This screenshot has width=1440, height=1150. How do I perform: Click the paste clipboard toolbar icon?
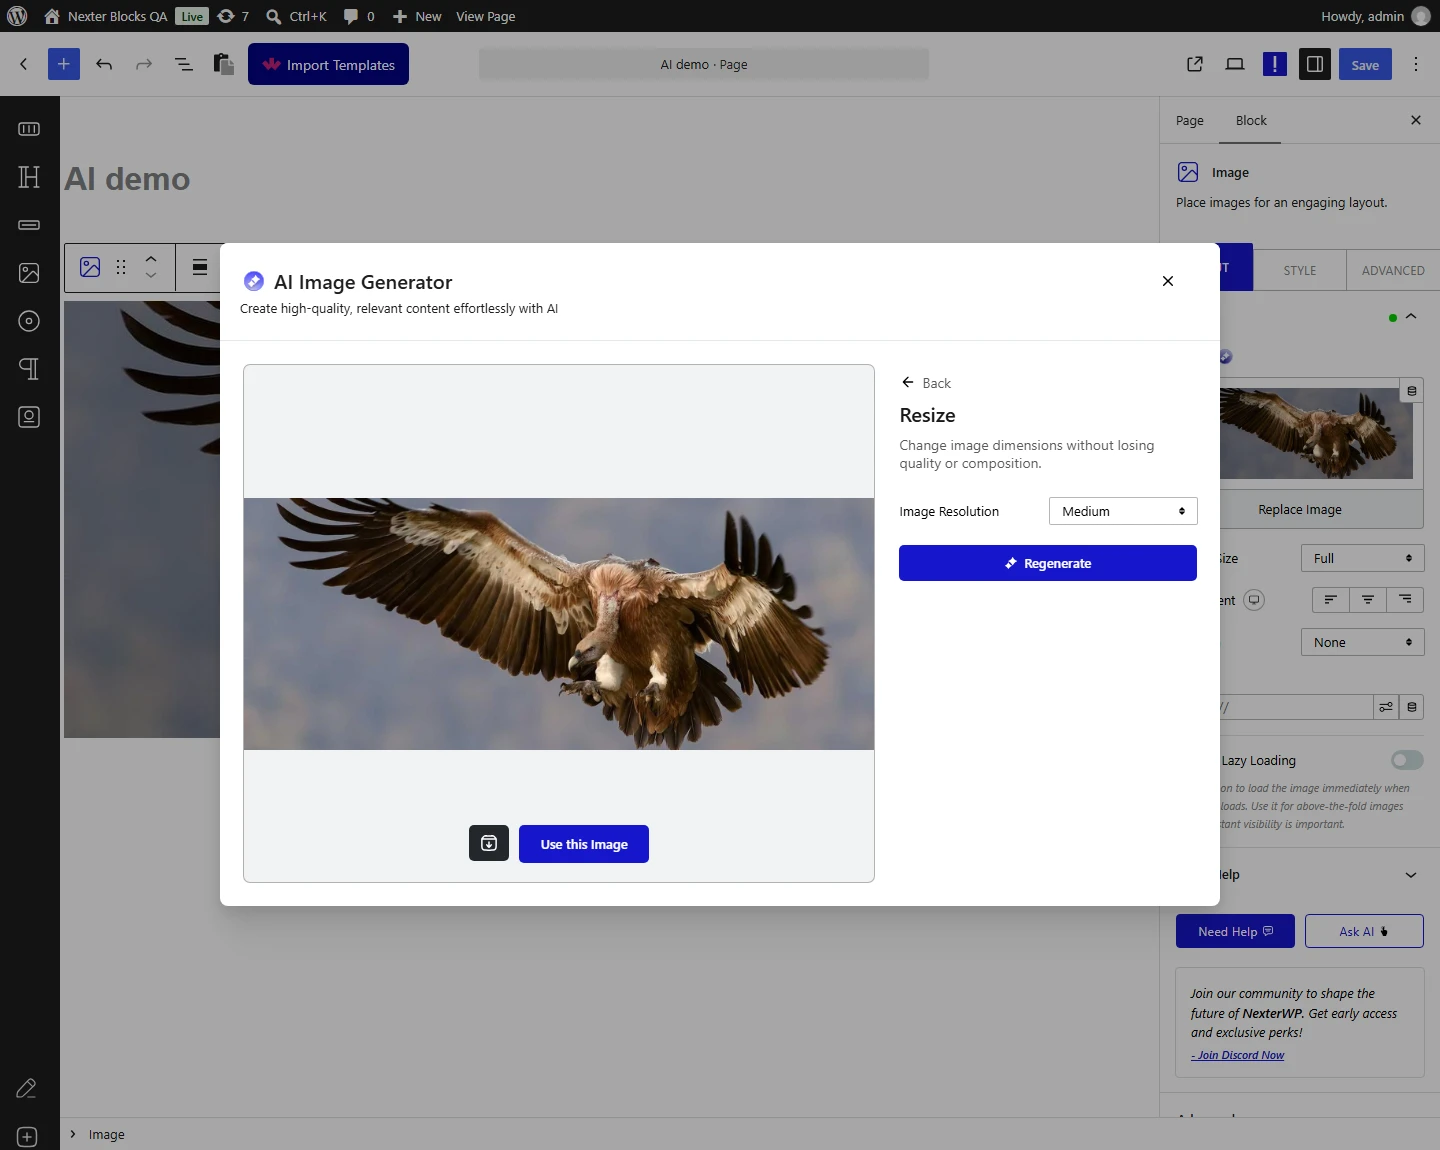(224, 64)
